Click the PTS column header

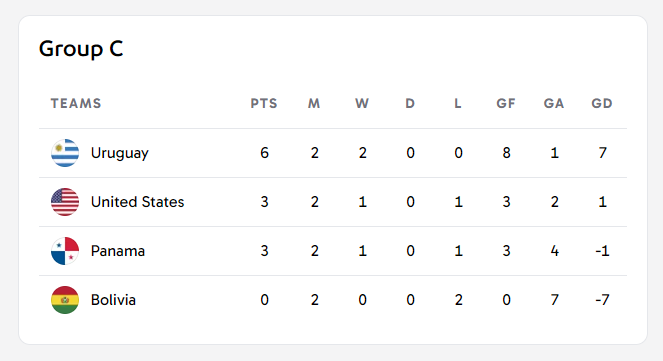pos(264,104)
